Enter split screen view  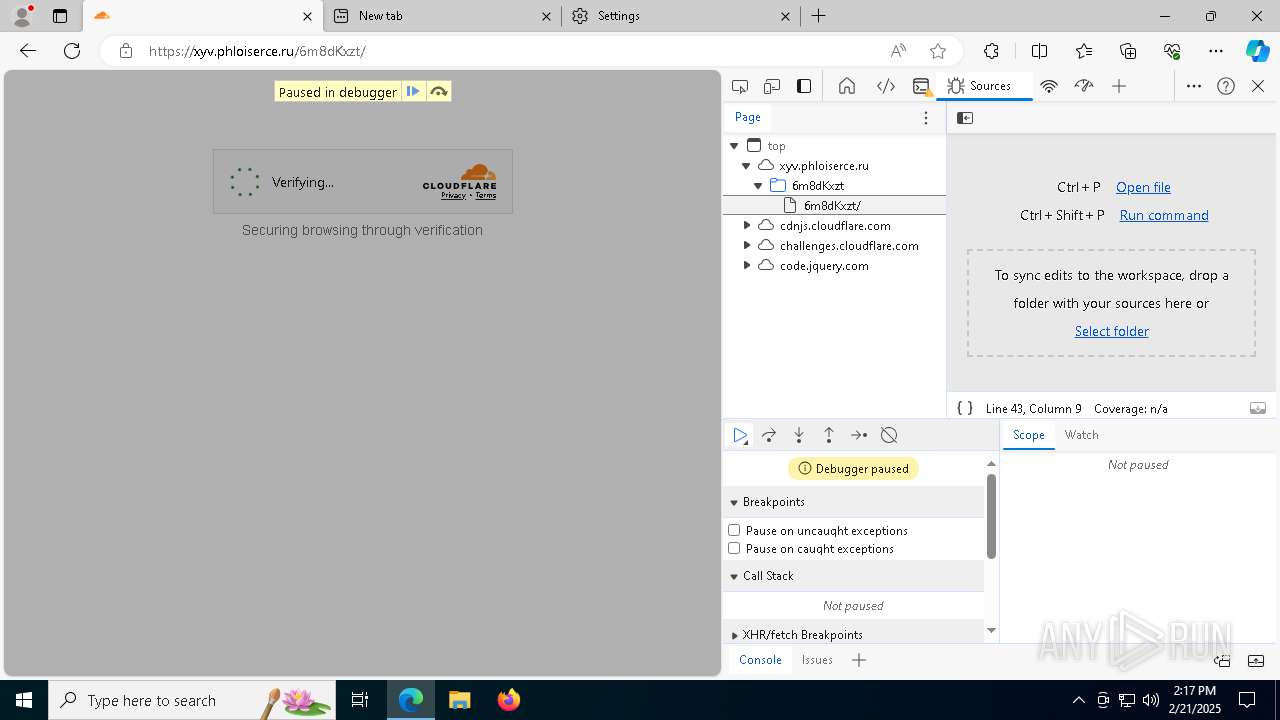click(x=1039, y=51)
